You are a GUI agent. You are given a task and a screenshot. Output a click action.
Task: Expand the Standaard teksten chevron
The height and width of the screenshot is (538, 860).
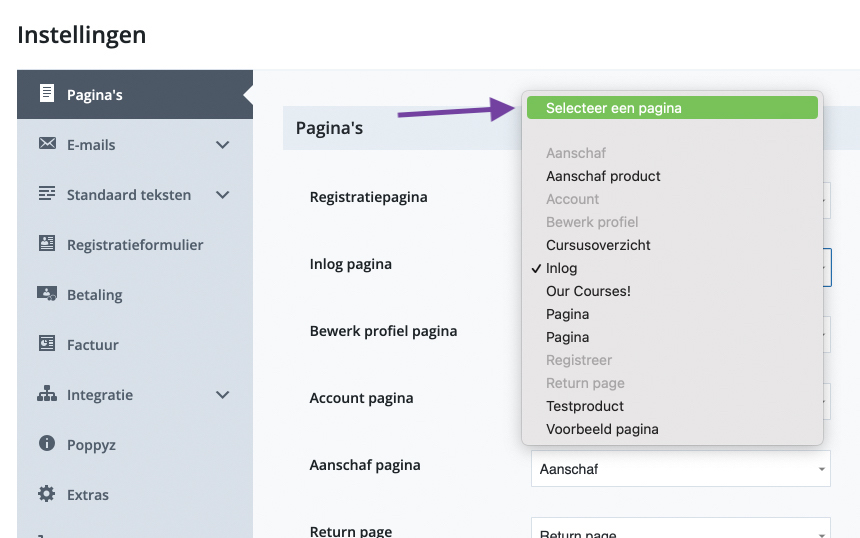point(222,195)
